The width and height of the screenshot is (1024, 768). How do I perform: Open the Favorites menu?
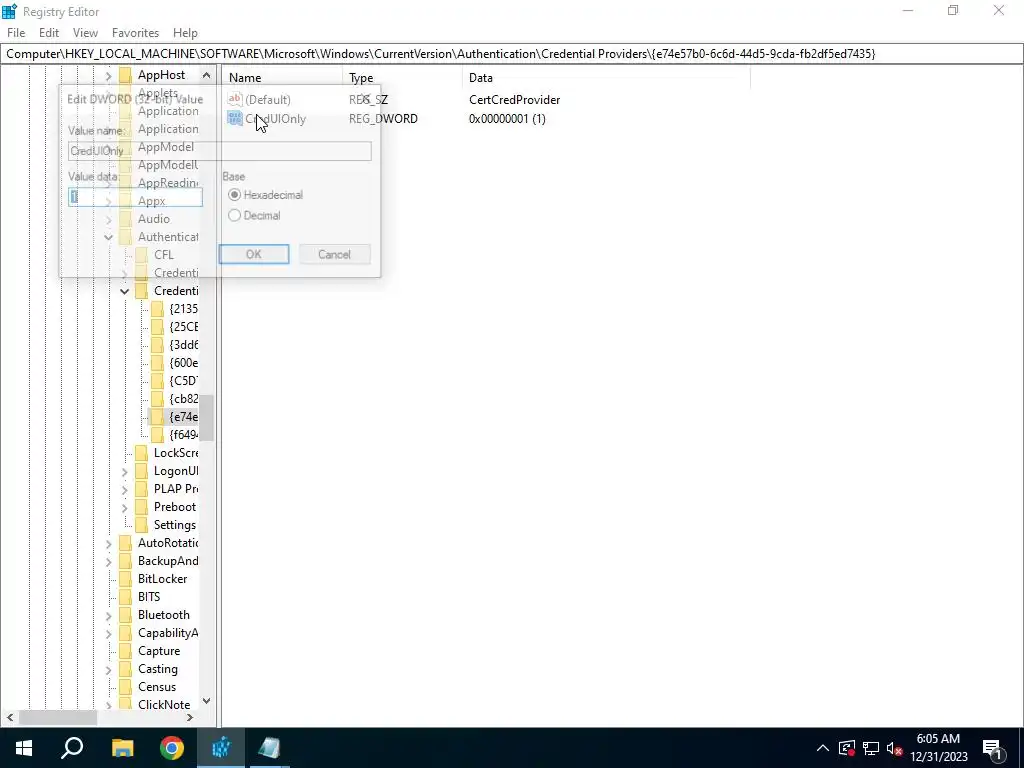tap(135, 33)
